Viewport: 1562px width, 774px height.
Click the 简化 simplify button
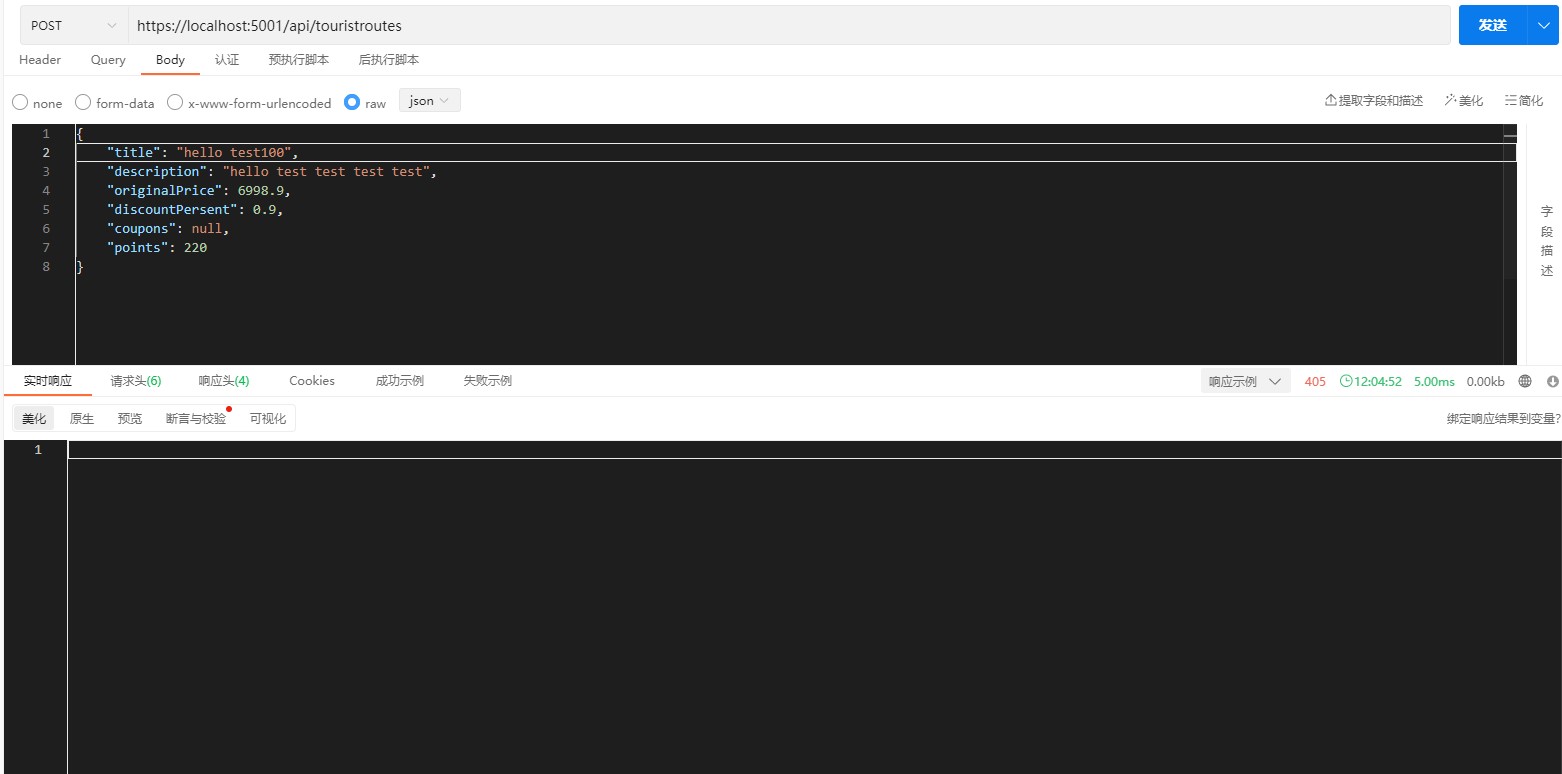(1524, 101)
